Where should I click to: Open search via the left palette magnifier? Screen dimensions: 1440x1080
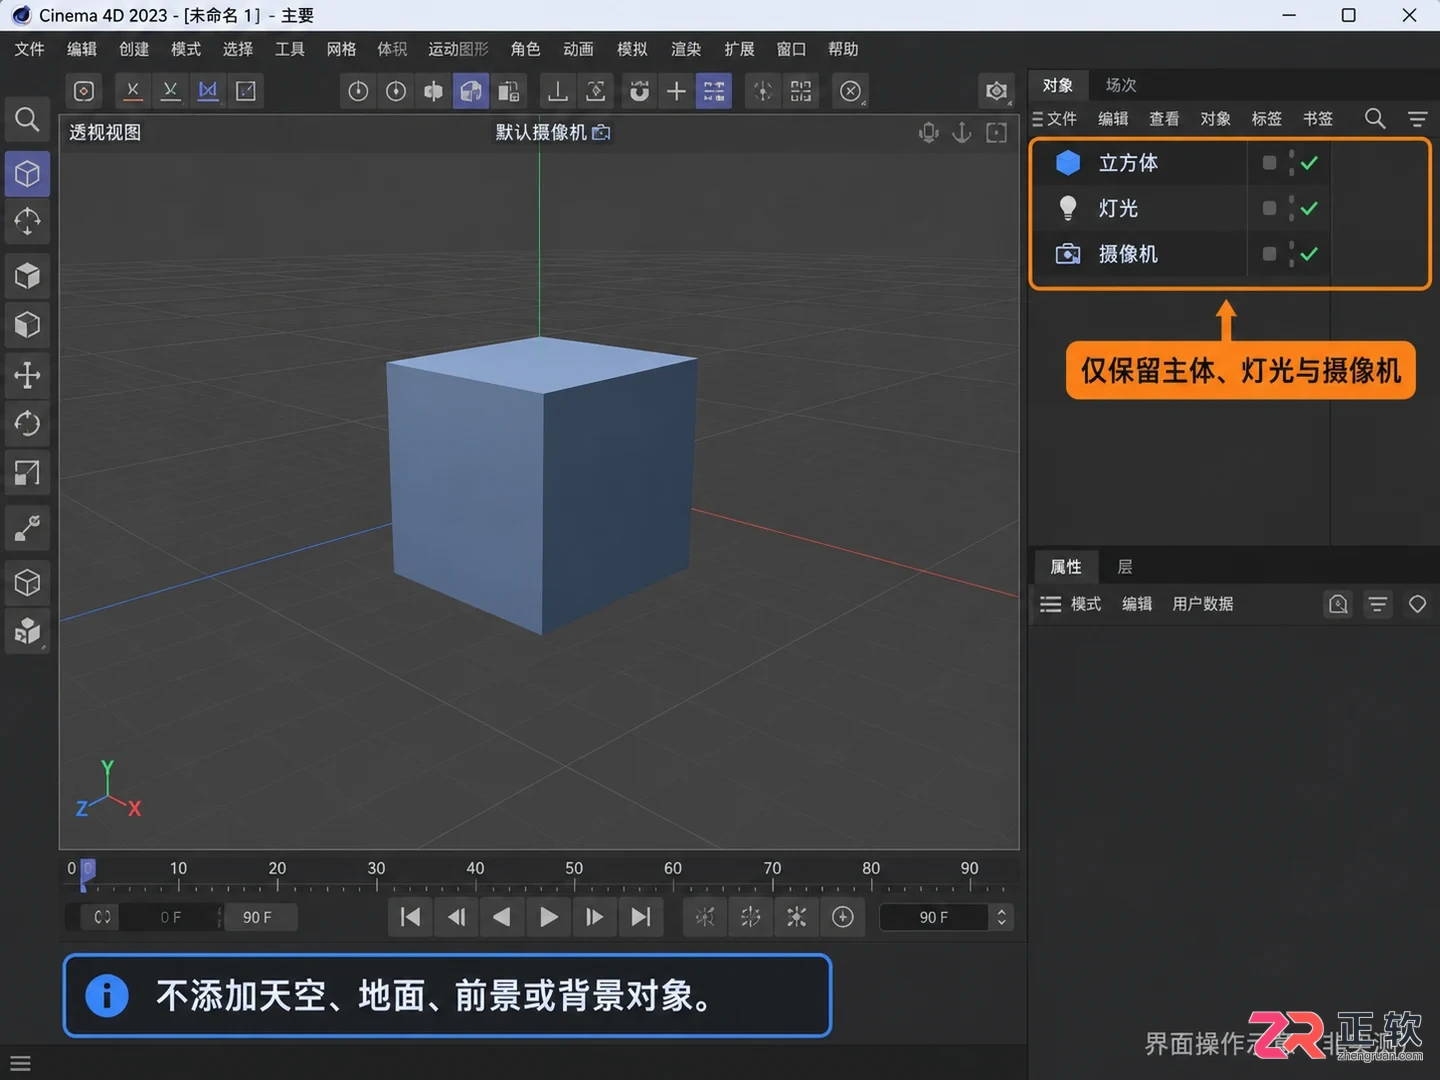coord(27,120)
